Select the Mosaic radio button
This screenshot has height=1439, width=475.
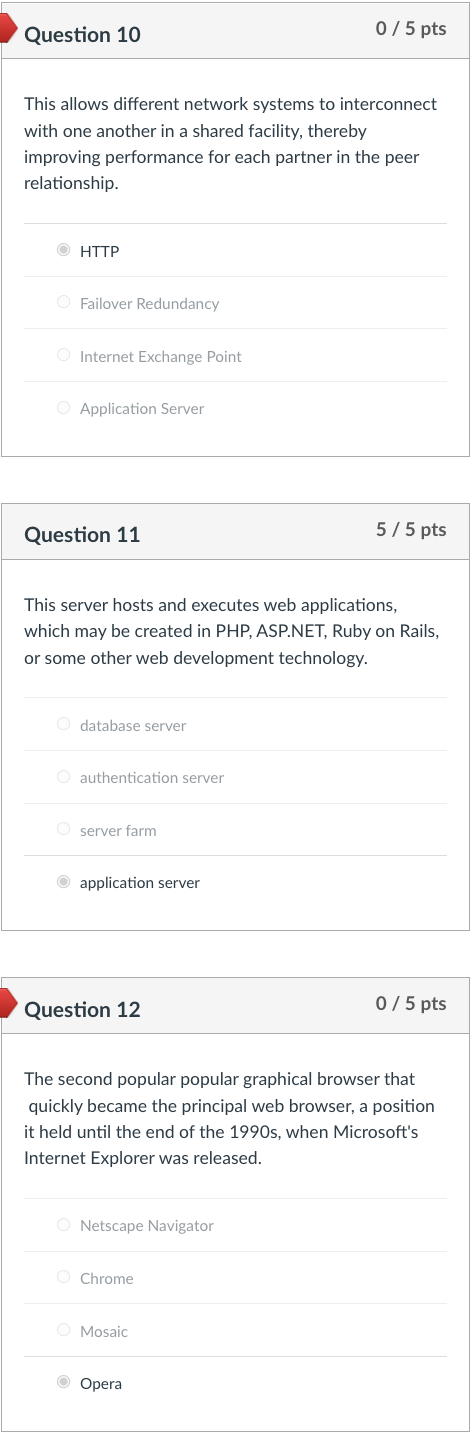click(x=64, y=1331)
